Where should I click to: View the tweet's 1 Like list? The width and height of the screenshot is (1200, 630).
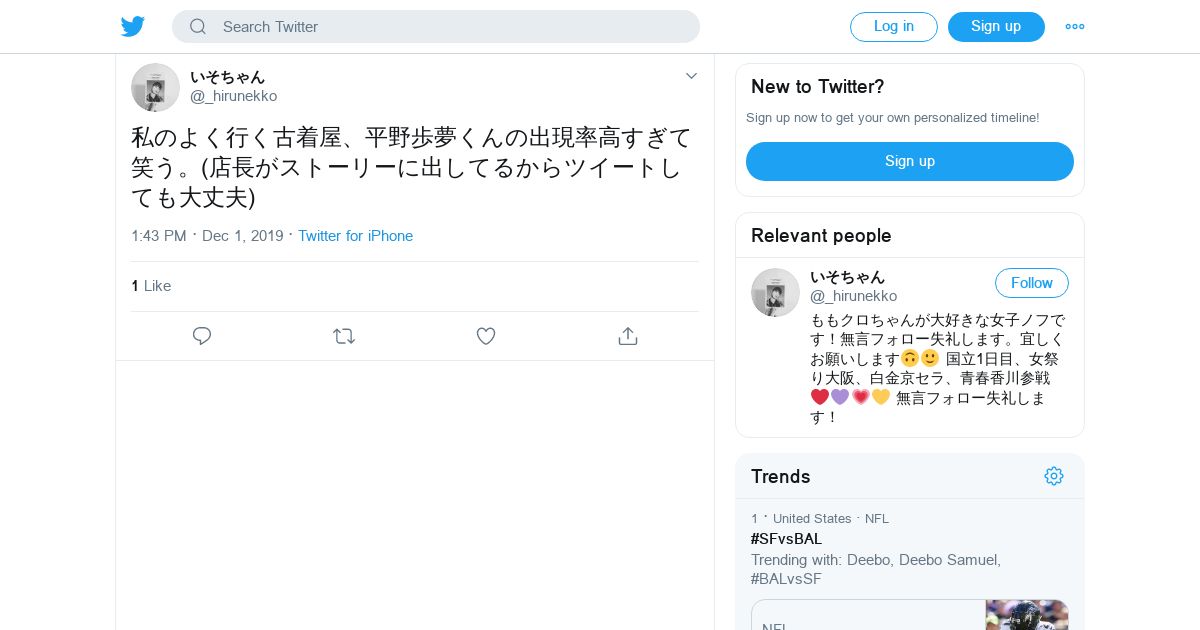pos(151,286)
